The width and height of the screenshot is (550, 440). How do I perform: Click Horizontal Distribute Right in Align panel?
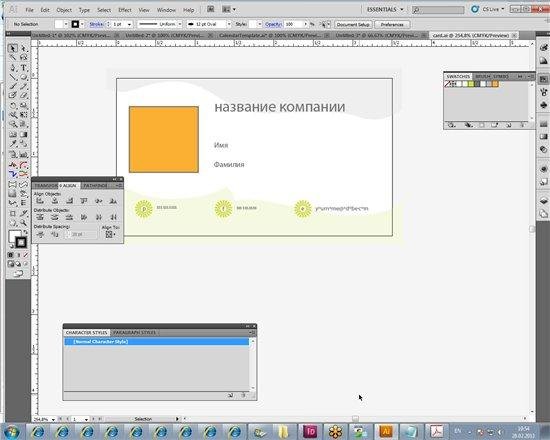113,218
